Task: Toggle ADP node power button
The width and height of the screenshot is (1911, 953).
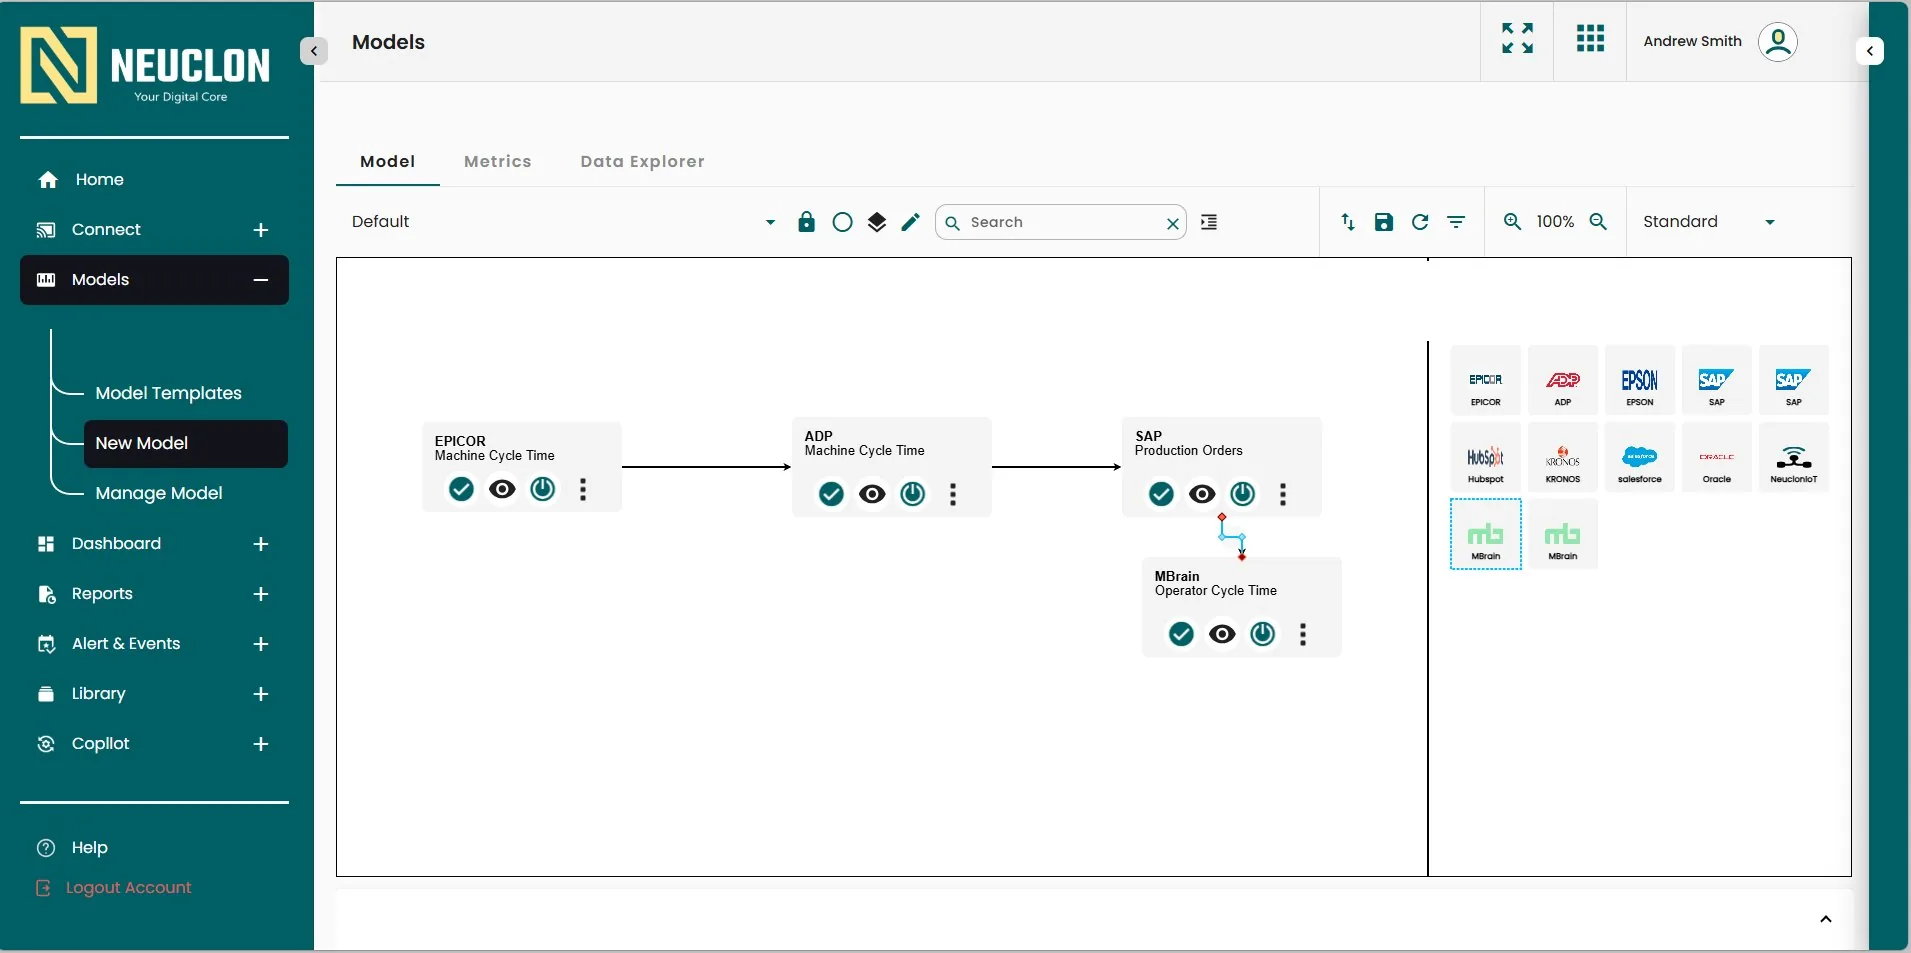Action: [x=913, y=494]
